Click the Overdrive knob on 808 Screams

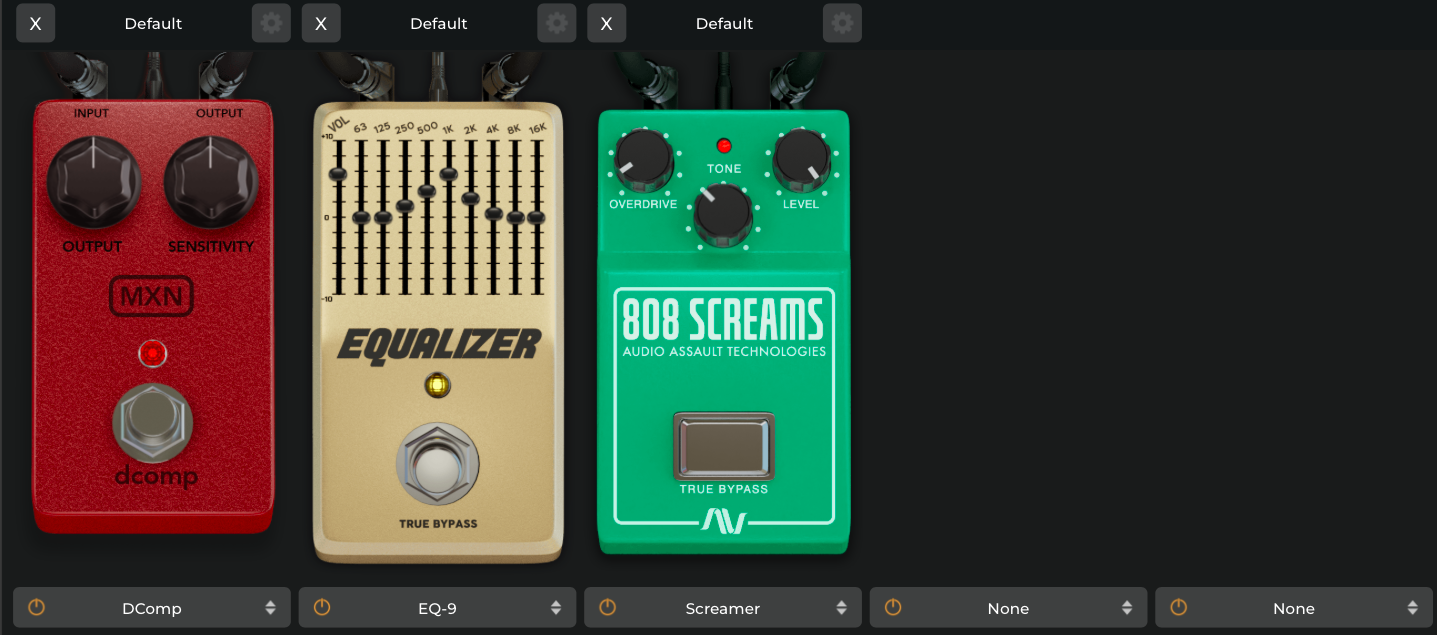(643, 160)
